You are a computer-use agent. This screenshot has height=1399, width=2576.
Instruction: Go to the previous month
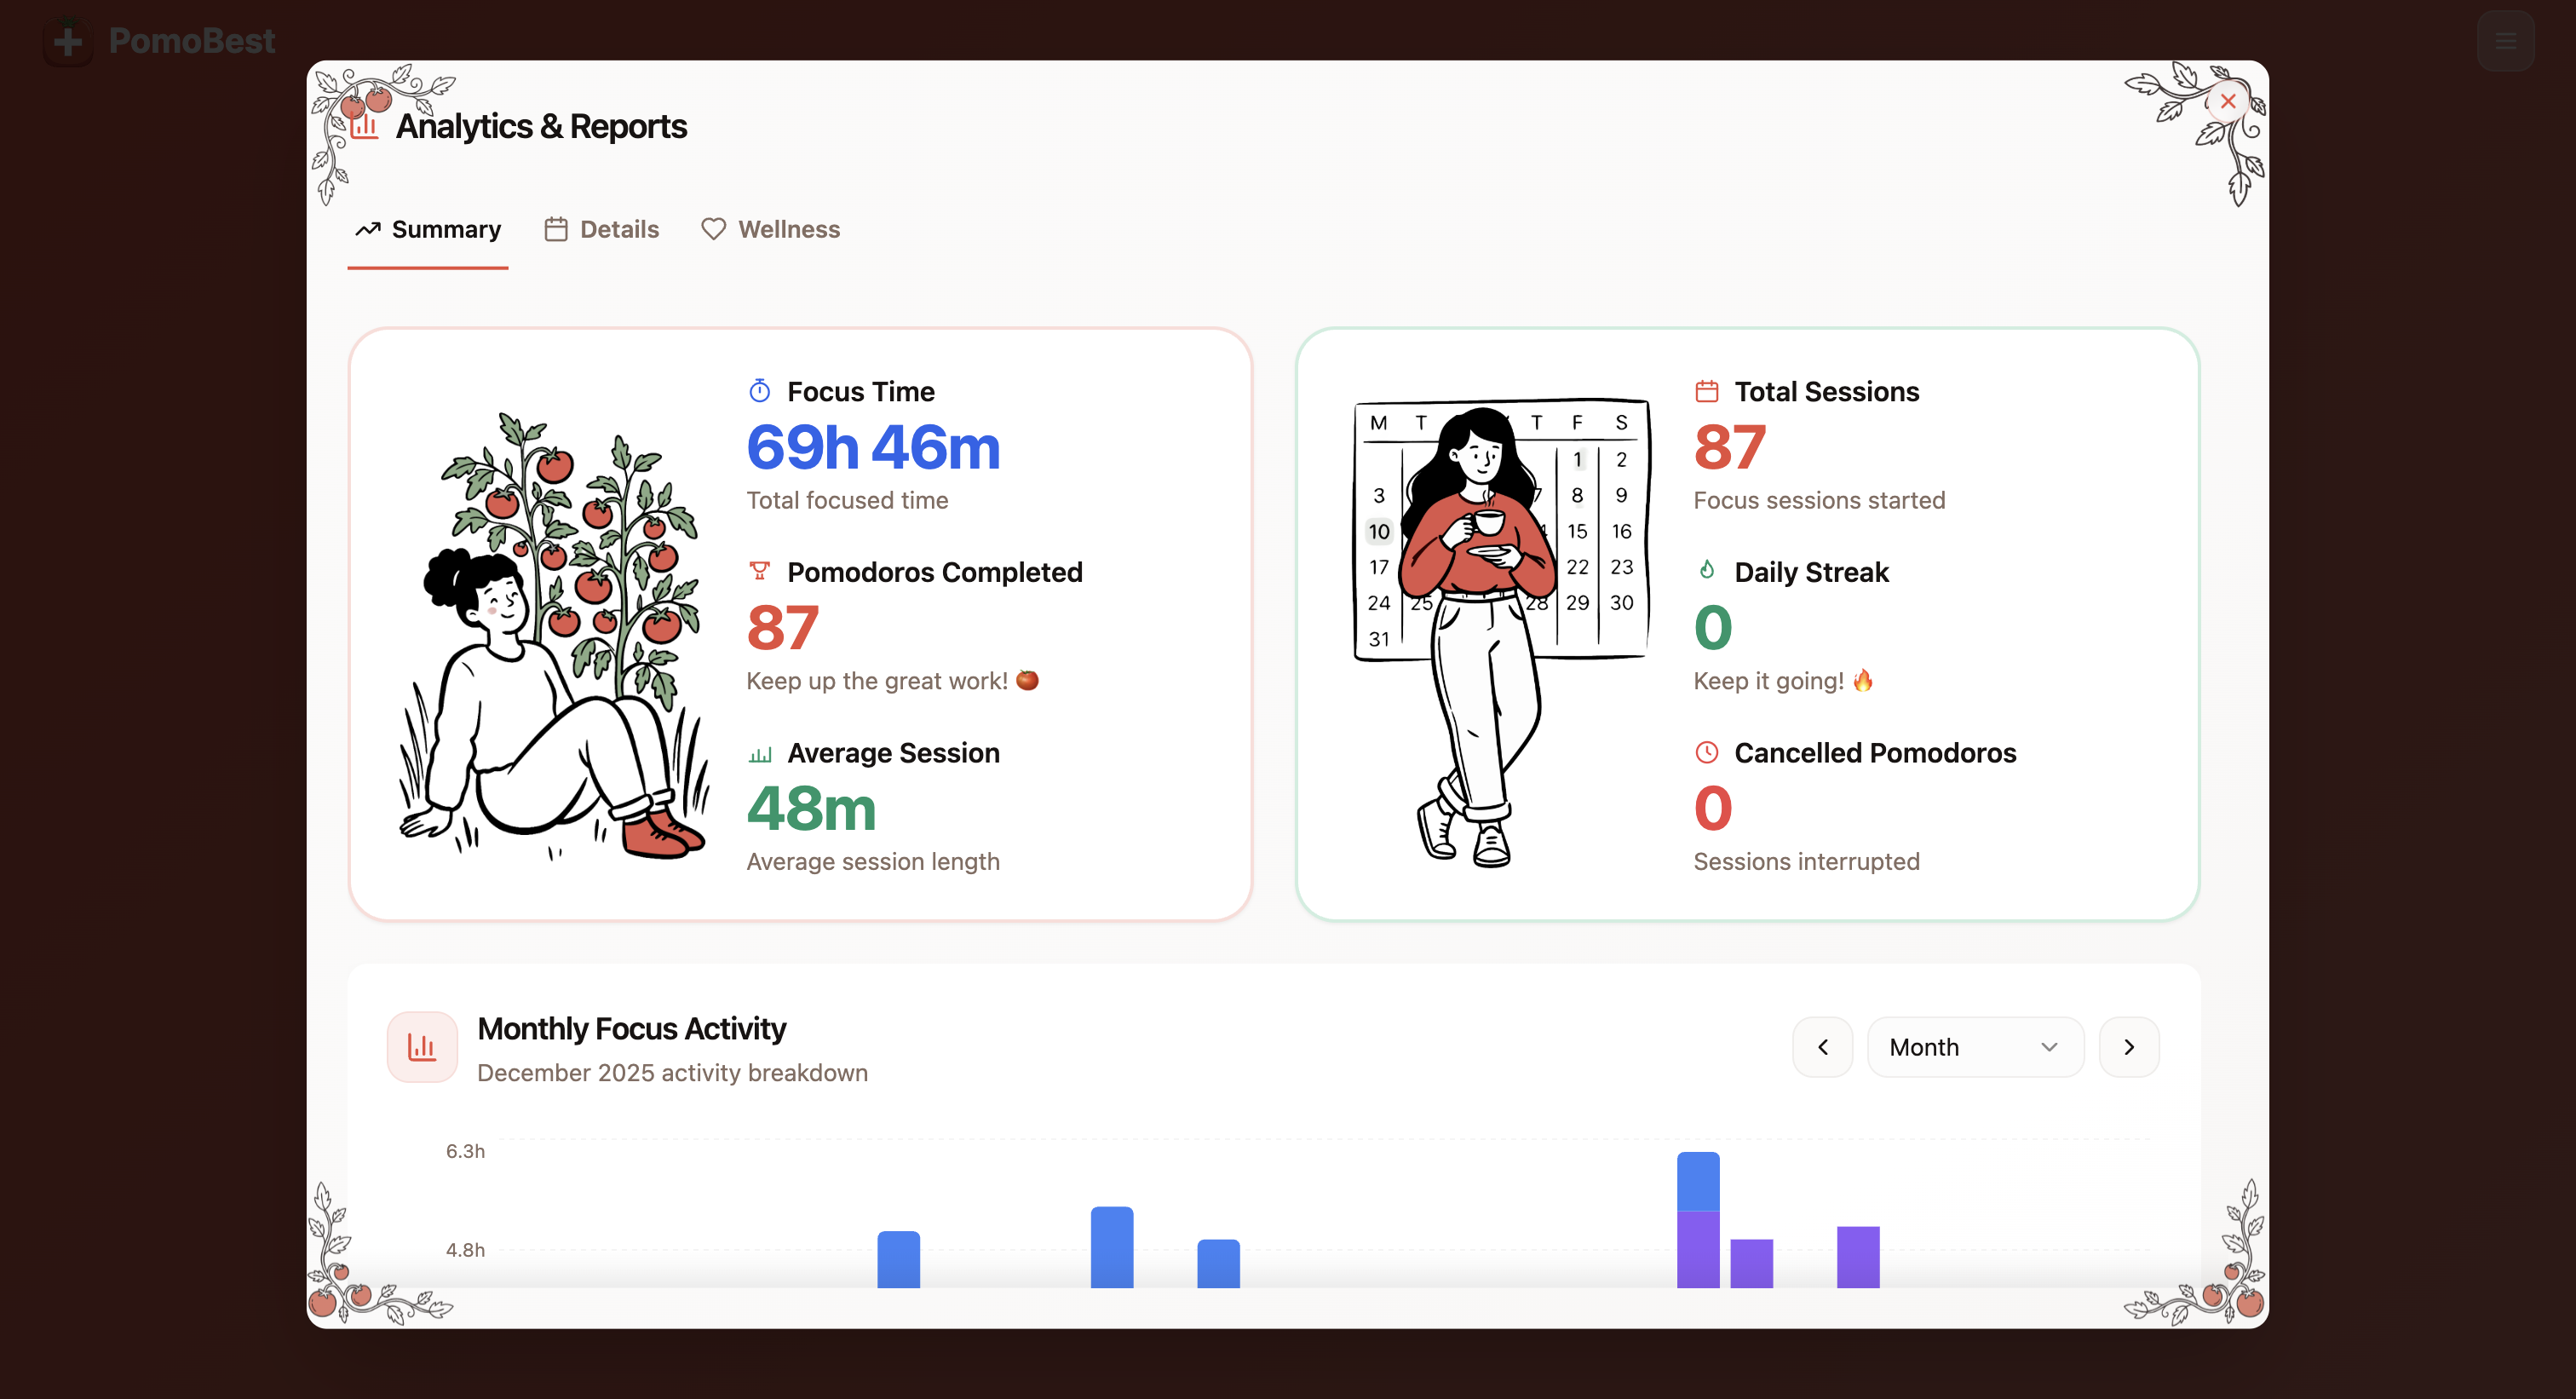coord(1822,1047)
